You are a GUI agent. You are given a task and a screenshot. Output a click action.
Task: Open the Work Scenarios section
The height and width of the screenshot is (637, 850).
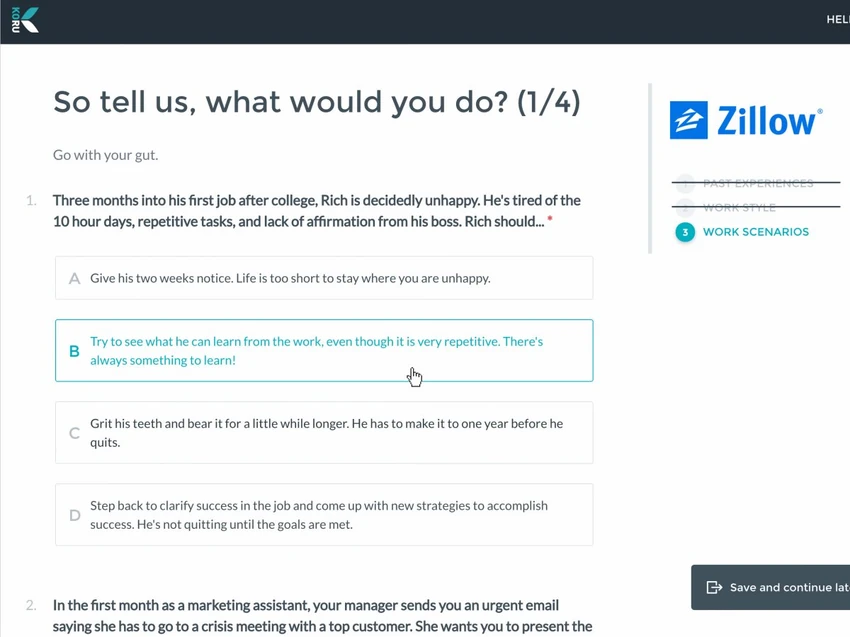(x=756, y=232)
